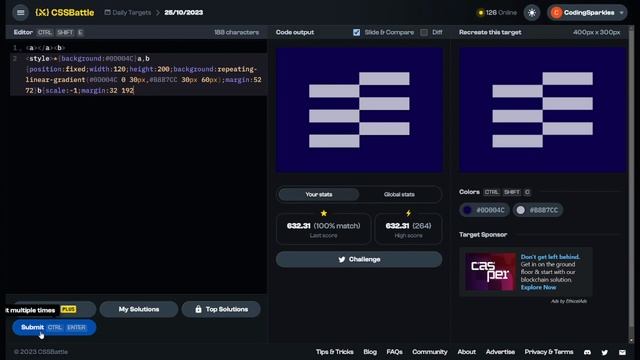Click the page vertical scrollbar

click(631, 184)
